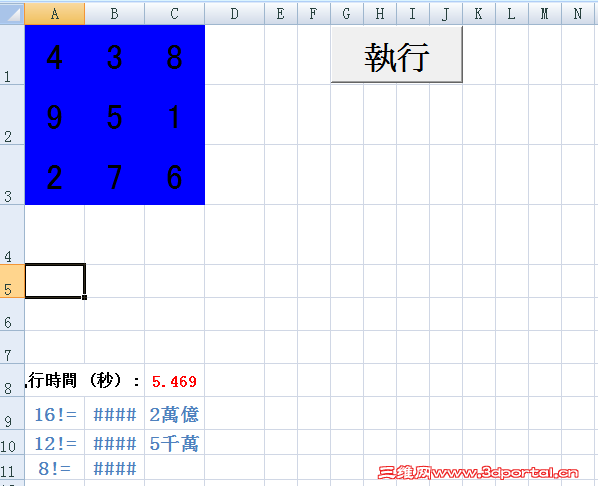Click the selected cell A5
This screenshot has width=598, height=486.
pyautogui.click(x=55, y=281)
